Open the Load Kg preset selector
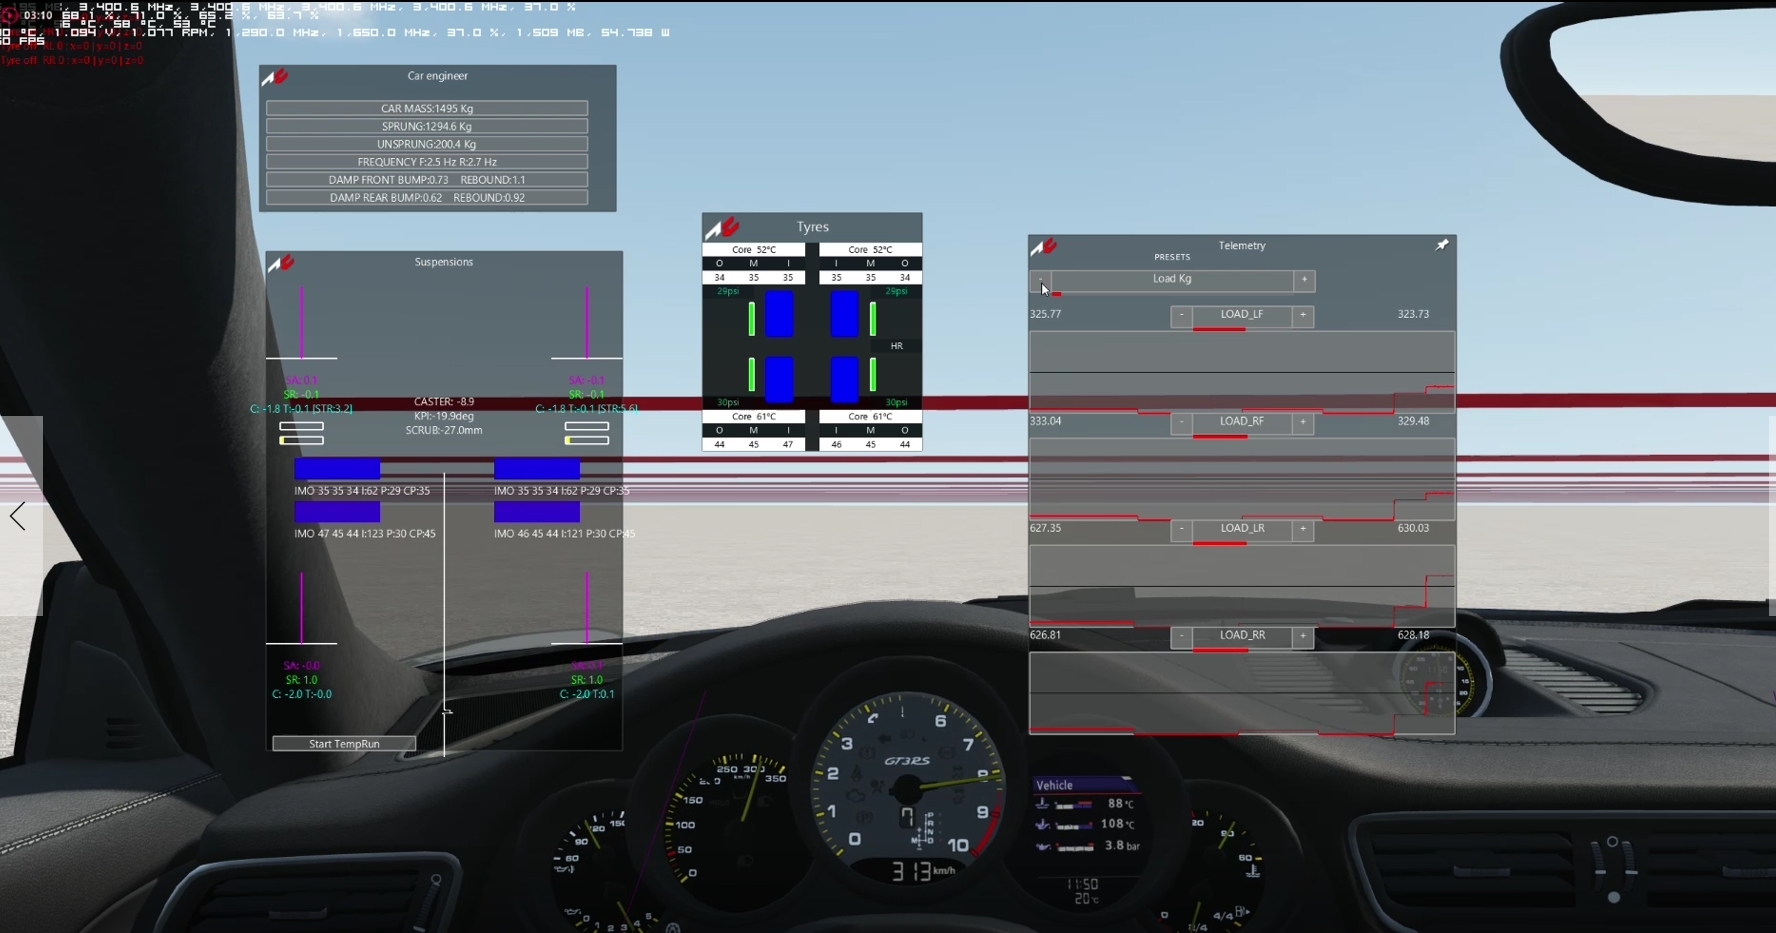Viewport: 1776px width, 933px height. coord(1172,280)
